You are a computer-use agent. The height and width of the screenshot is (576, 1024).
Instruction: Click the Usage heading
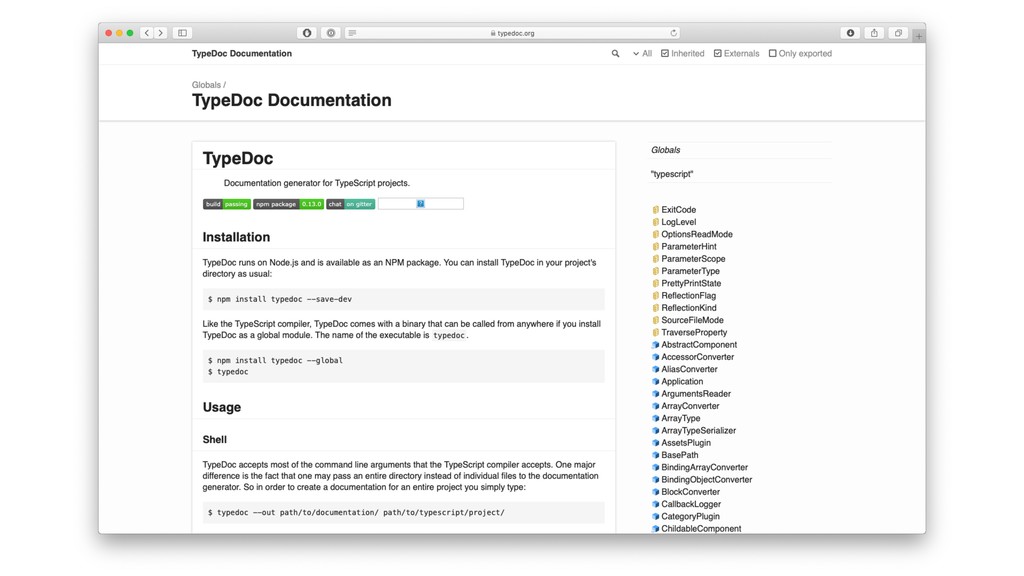221,407
